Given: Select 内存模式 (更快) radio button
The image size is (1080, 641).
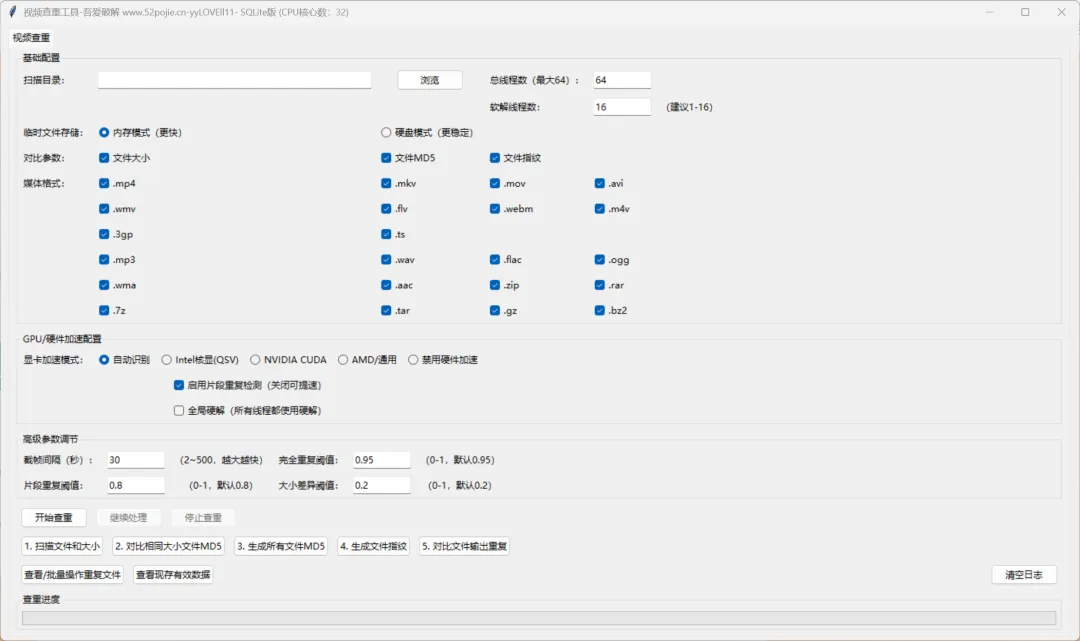Looking at the screenshot, I should pos(104,132).
